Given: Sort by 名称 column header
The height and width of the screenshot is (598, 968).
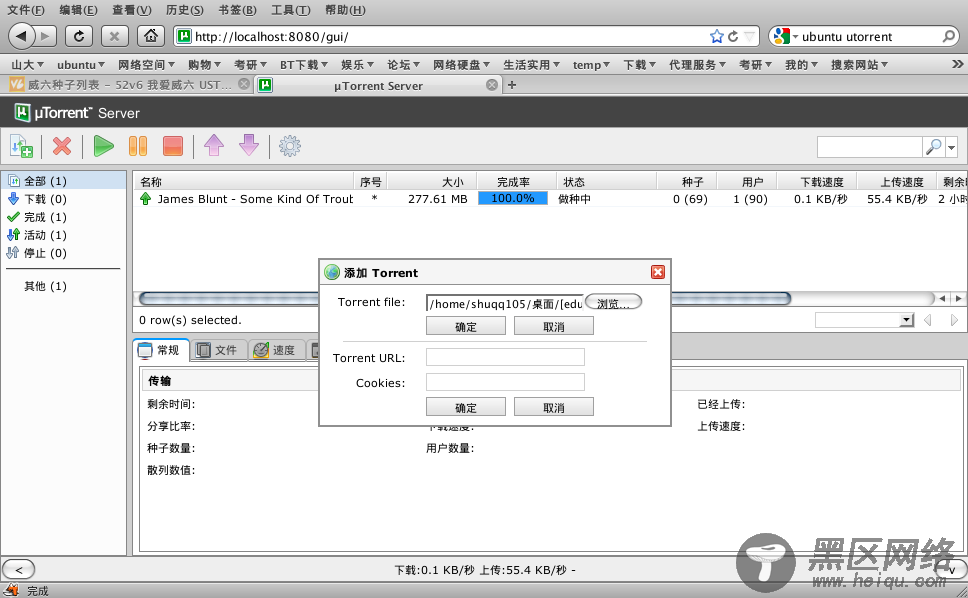Looking at the screenshot, I should 244,181.
